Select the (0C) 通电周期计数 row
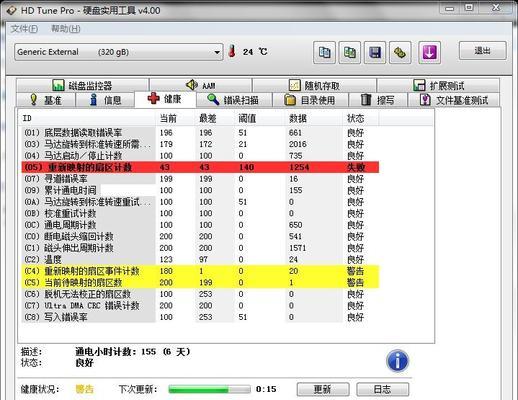The width and height of the screenshot is (518, 400). point(200,225)
